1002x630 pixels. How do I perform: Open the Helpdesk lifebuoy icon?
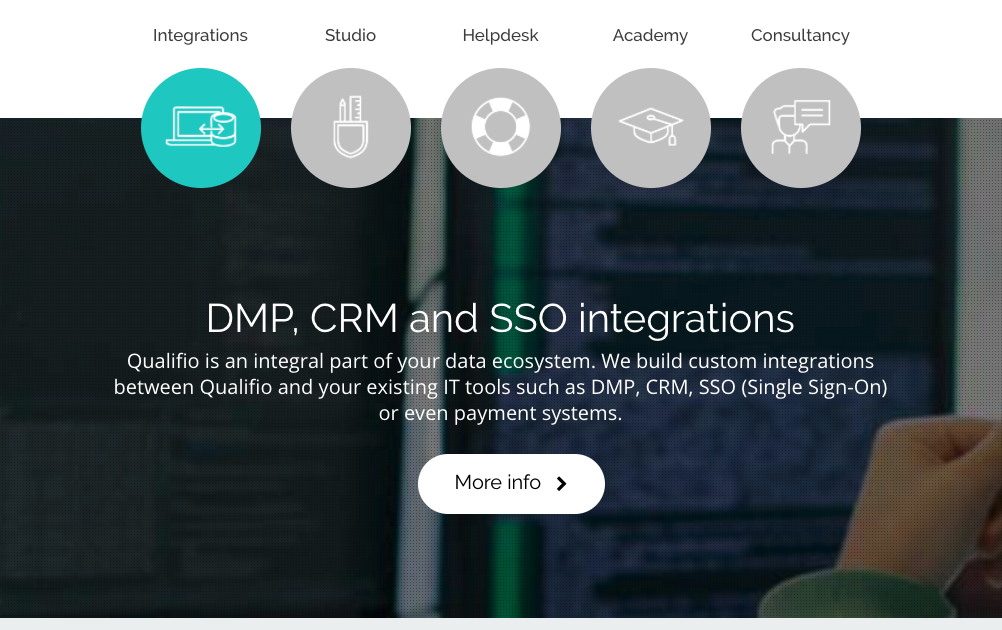tap(501, 128)
